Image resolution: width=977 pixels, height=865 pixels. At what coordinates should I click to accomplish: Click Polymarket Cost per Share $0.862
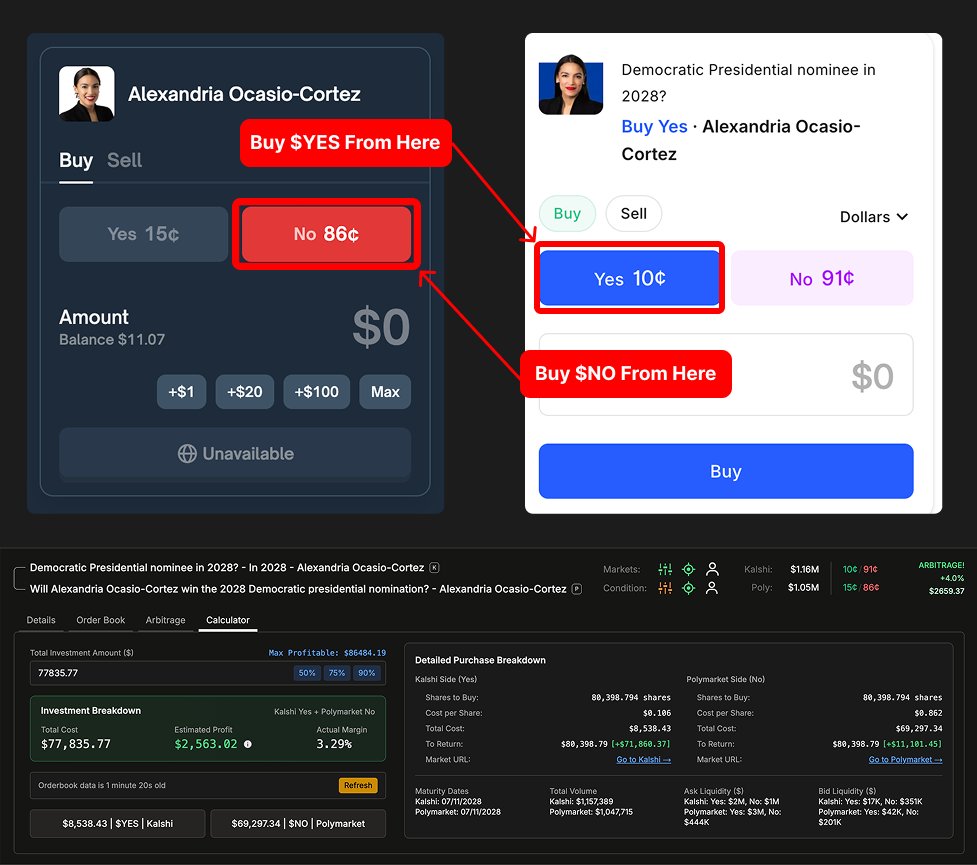[928, 713]
